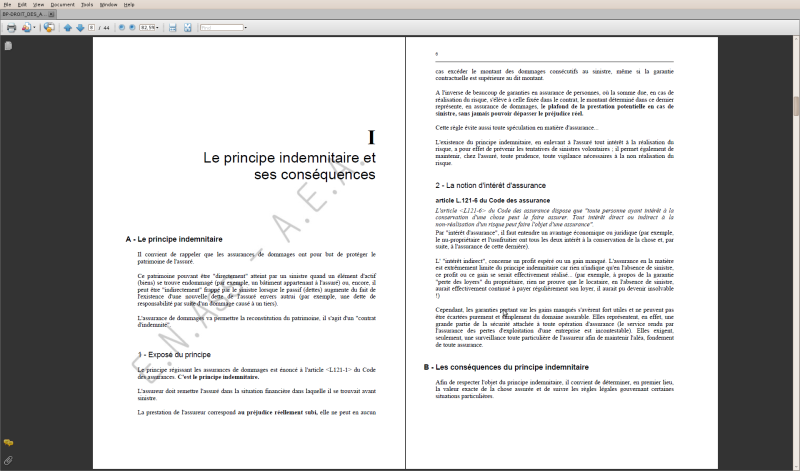Open the View menu
Screen dimensions: 800x471
[x=39, y=5]
